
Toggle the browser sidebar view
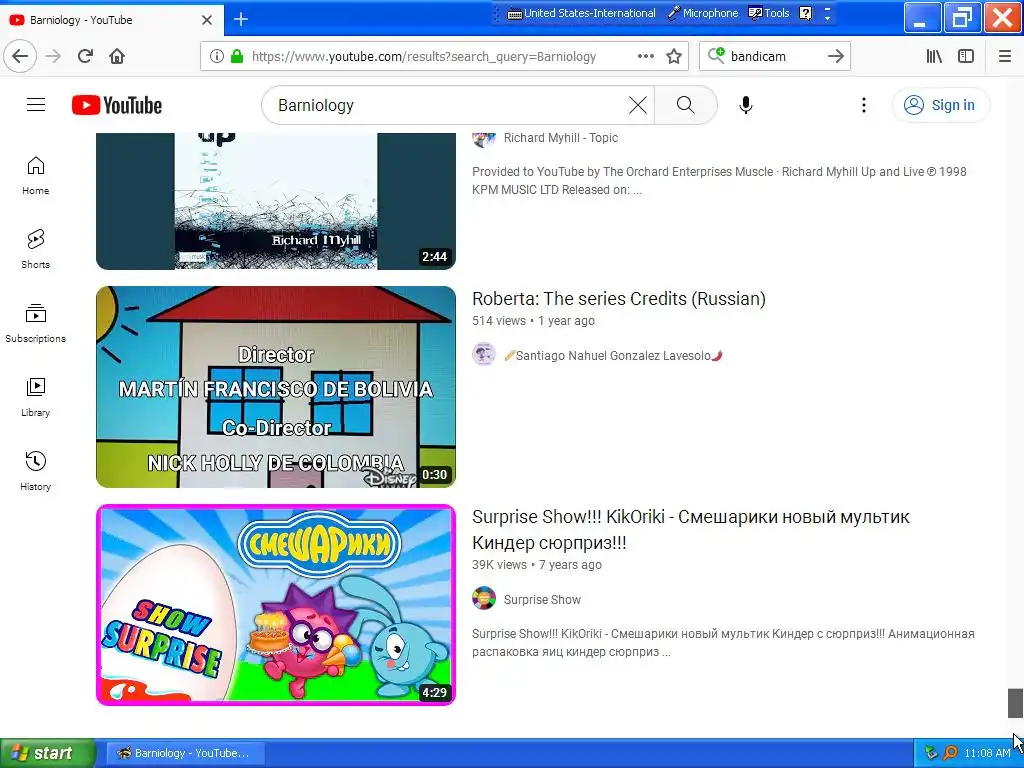coord(966,56)
